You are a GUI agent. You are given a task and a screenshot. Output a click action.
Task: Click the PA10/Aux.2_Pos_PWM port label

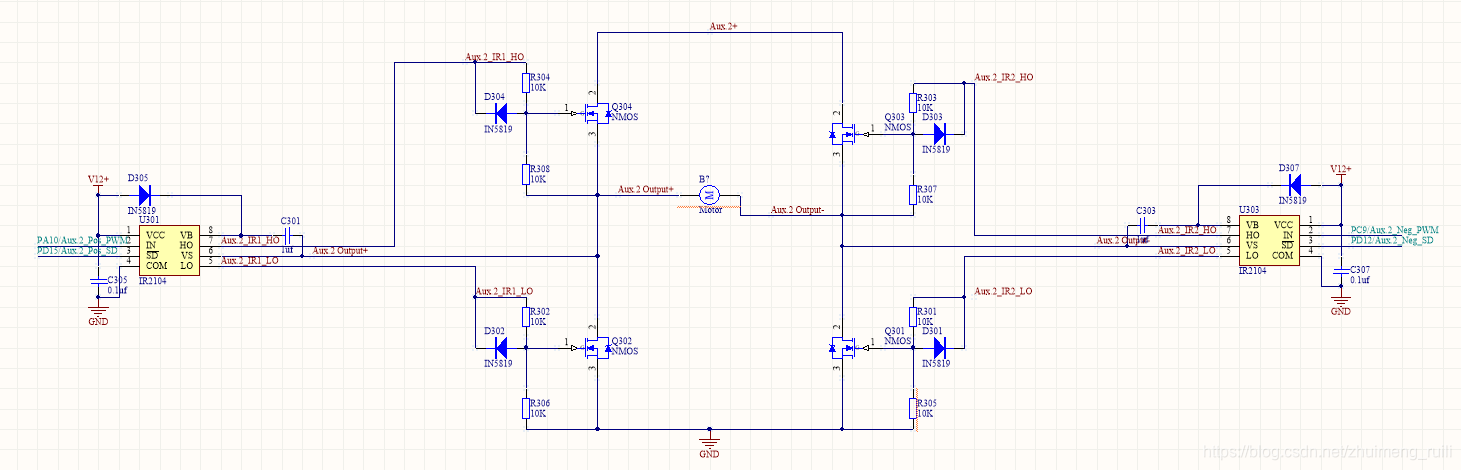[x=84, y=240]
